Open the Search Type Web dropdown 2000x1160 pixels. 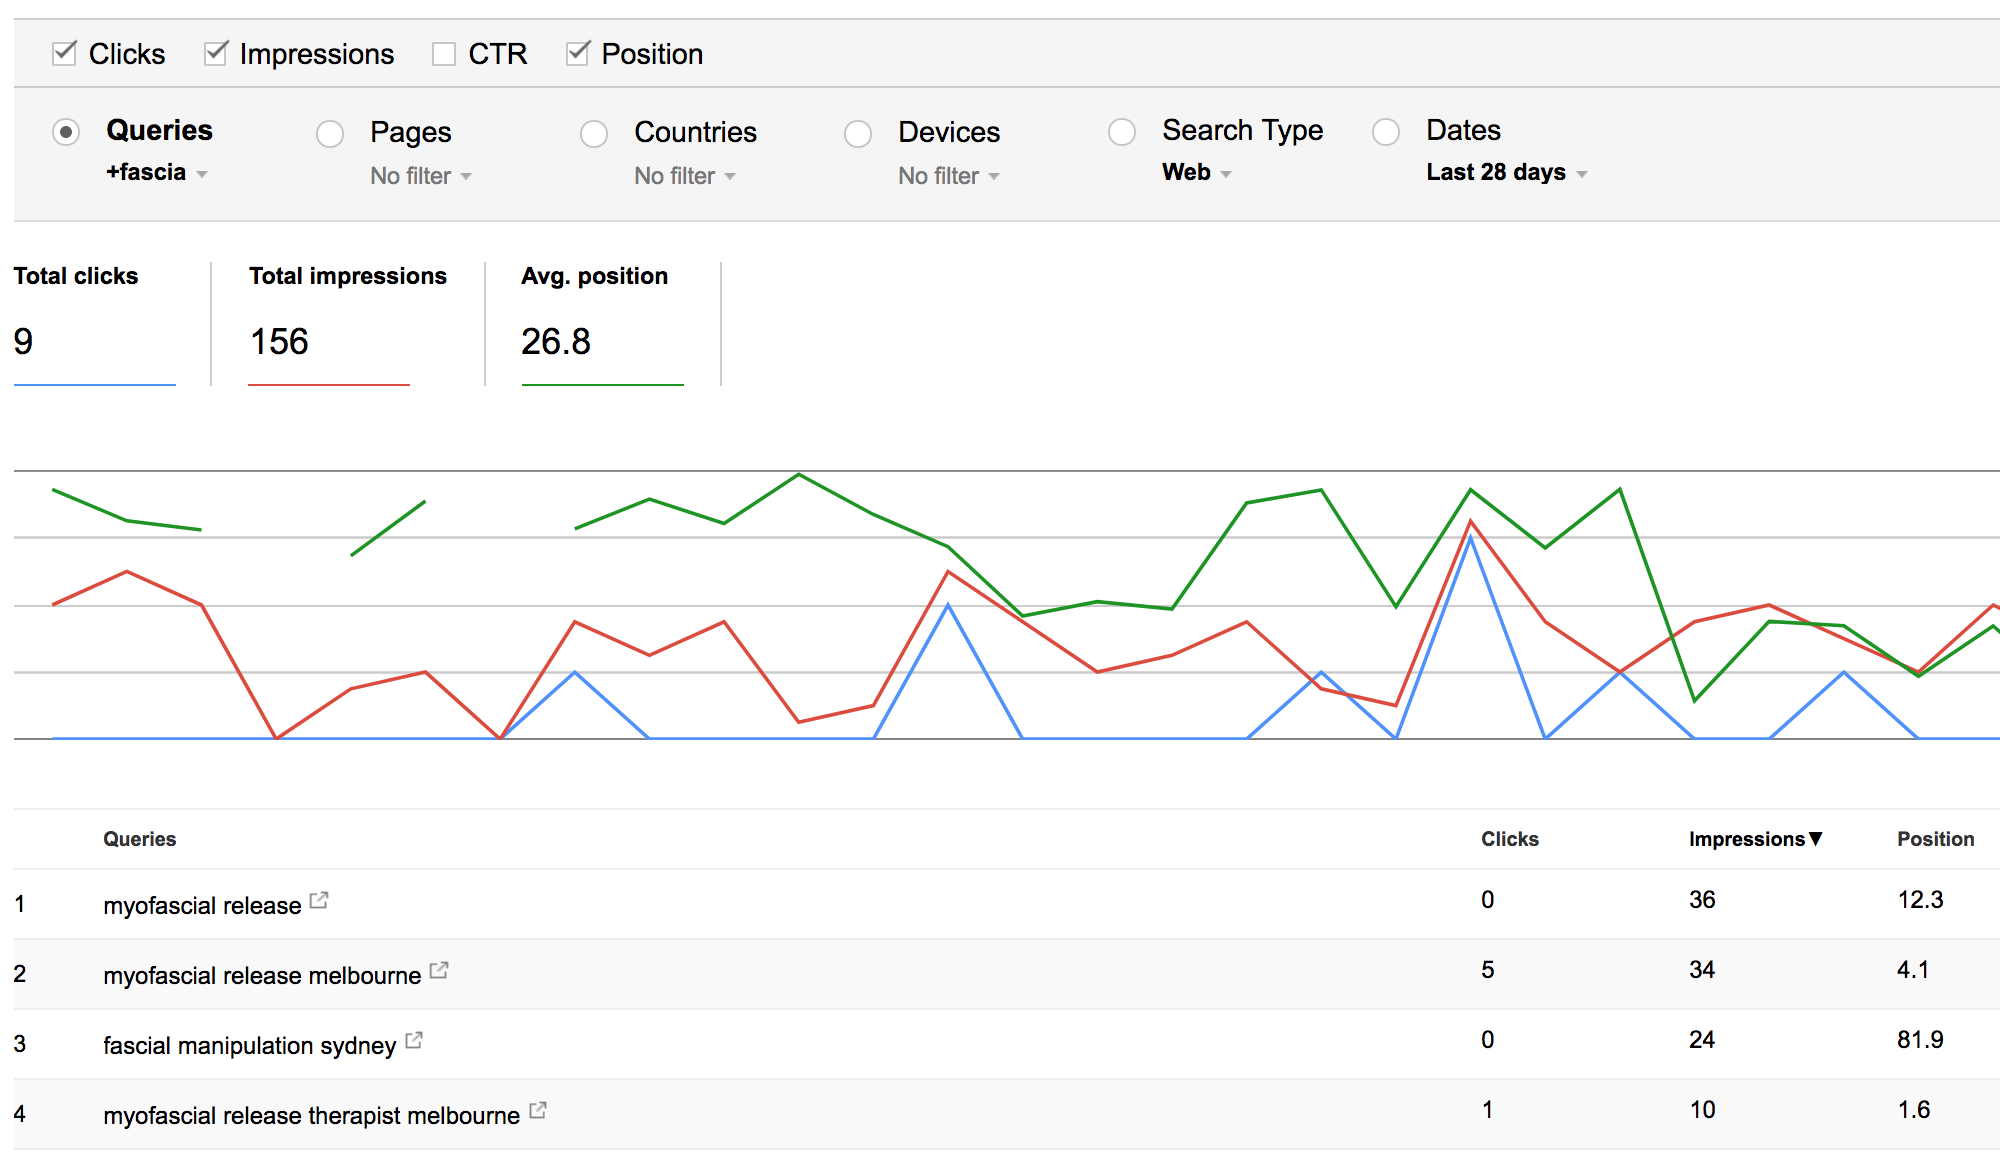1197,173
